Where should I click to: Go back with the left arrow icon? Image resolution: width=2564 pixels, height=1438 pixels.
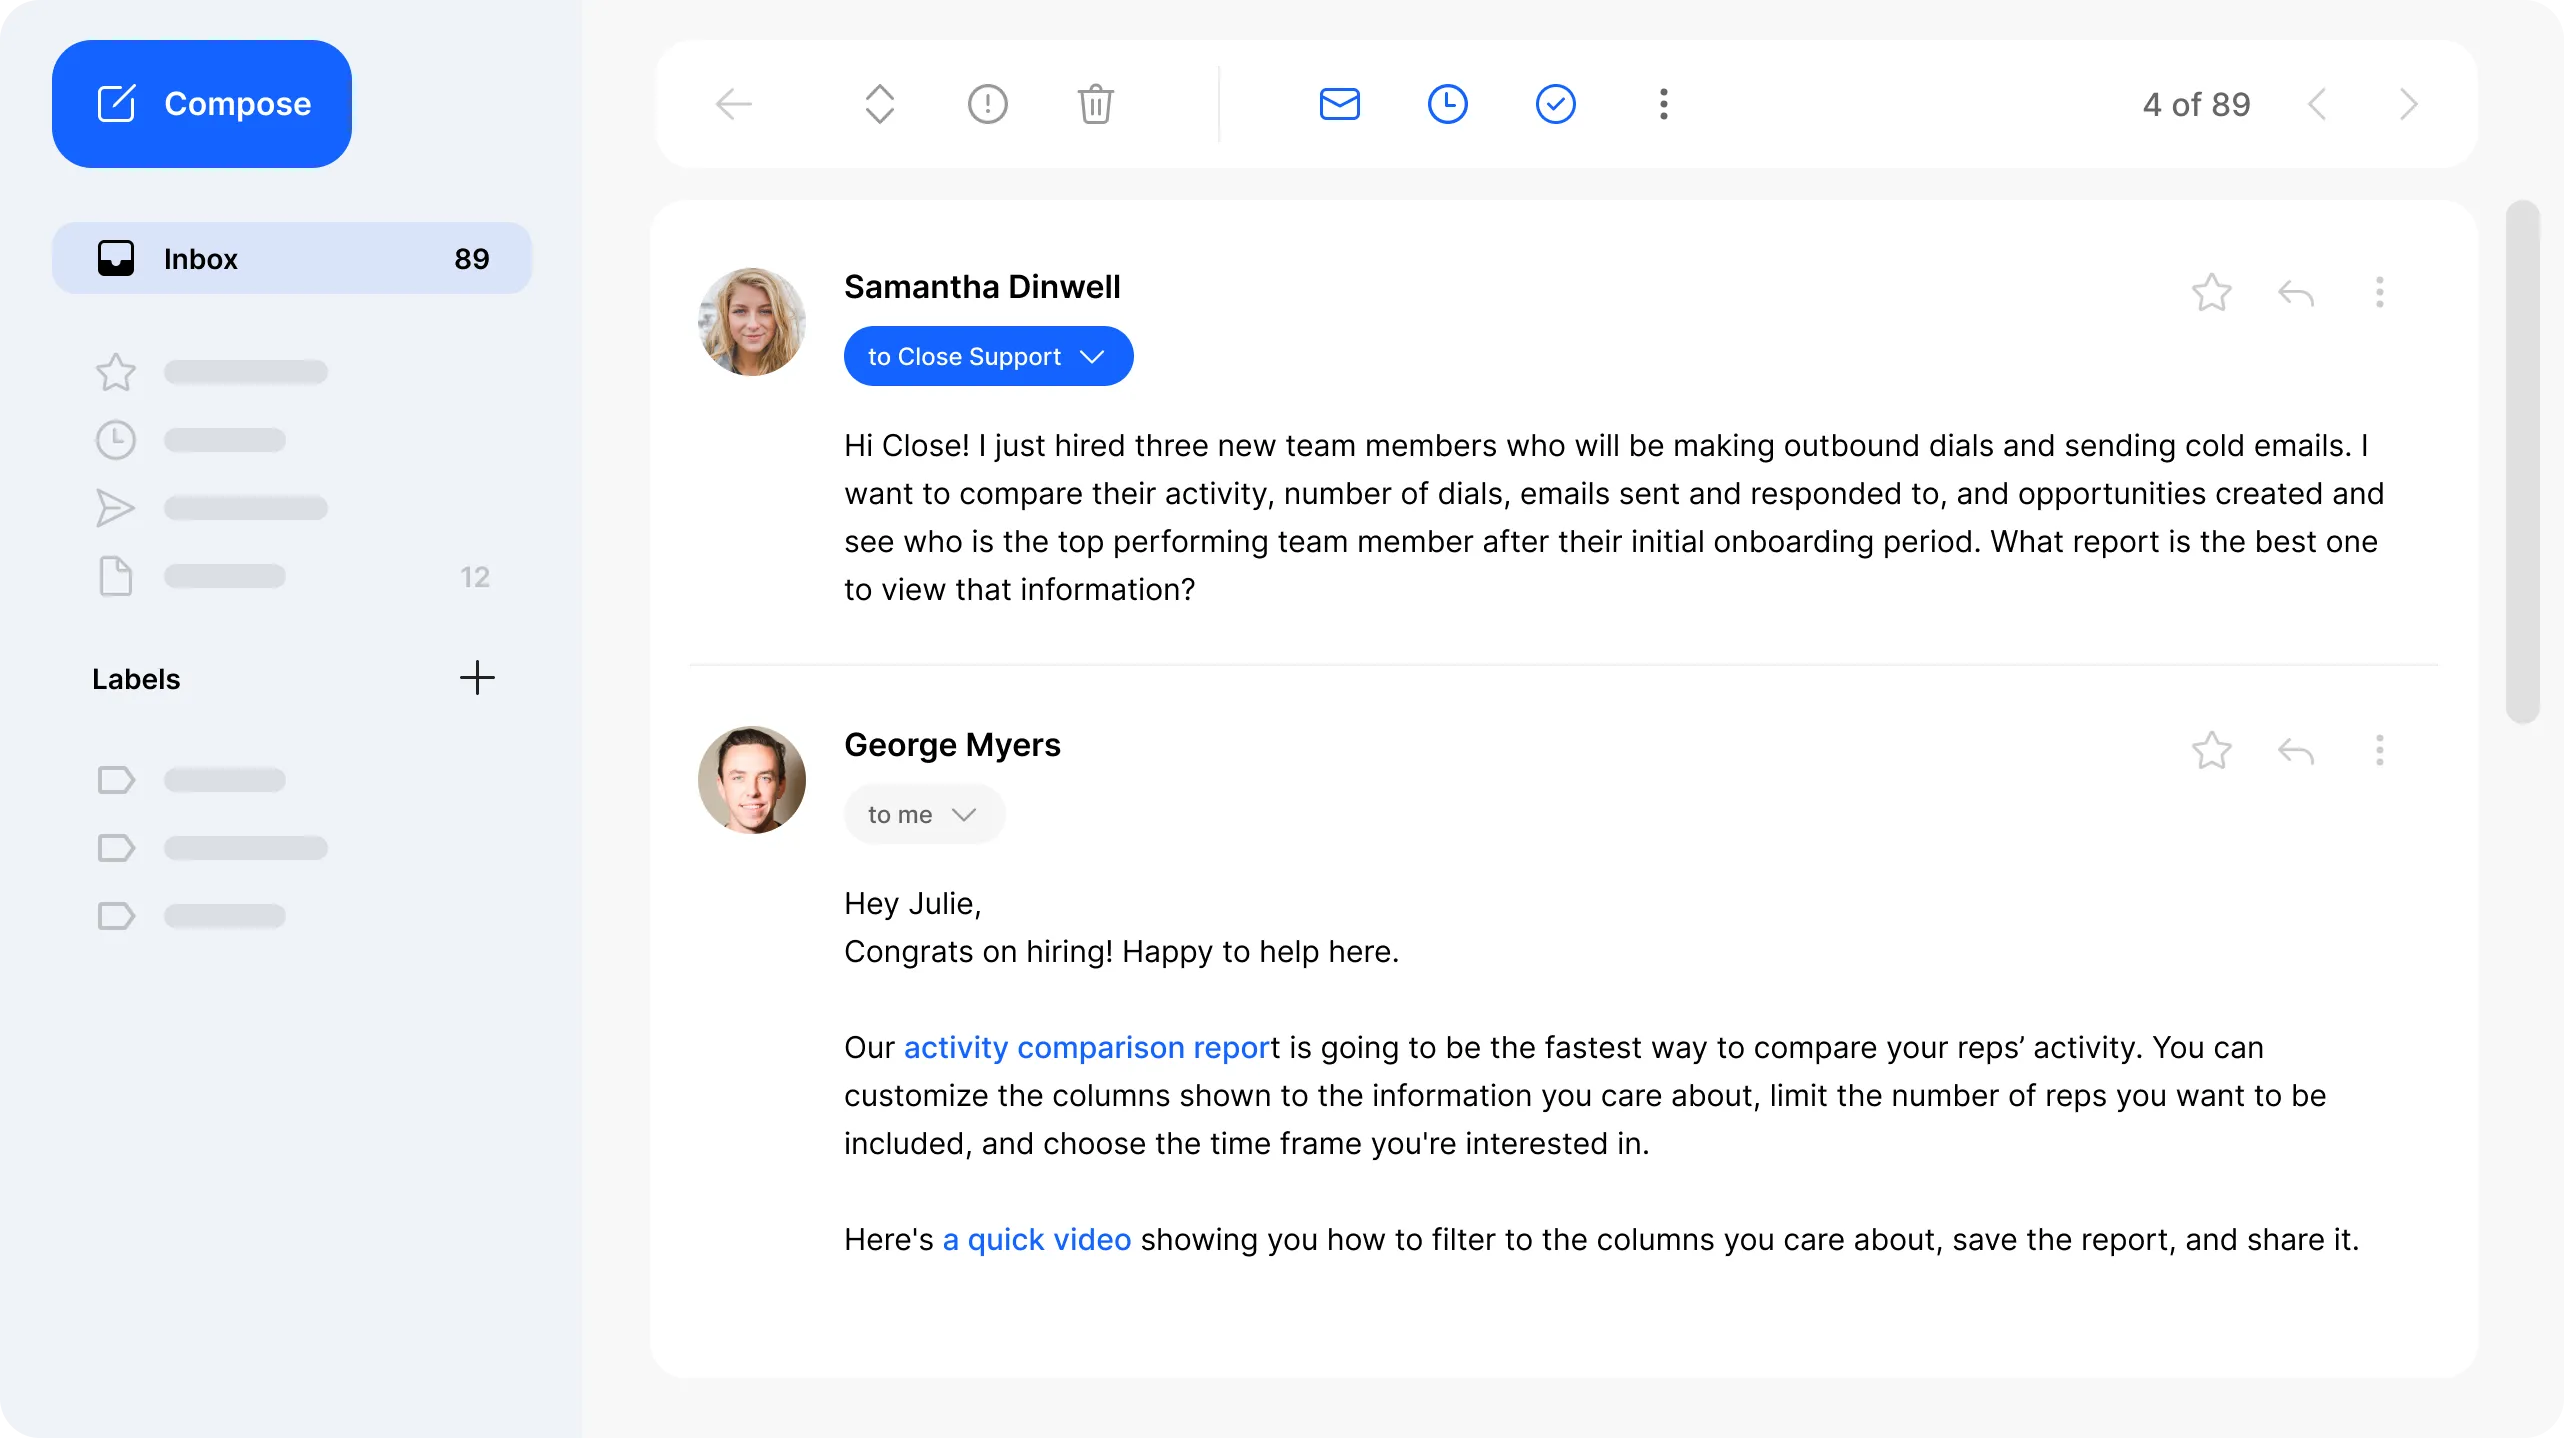[x=734, y=104]
